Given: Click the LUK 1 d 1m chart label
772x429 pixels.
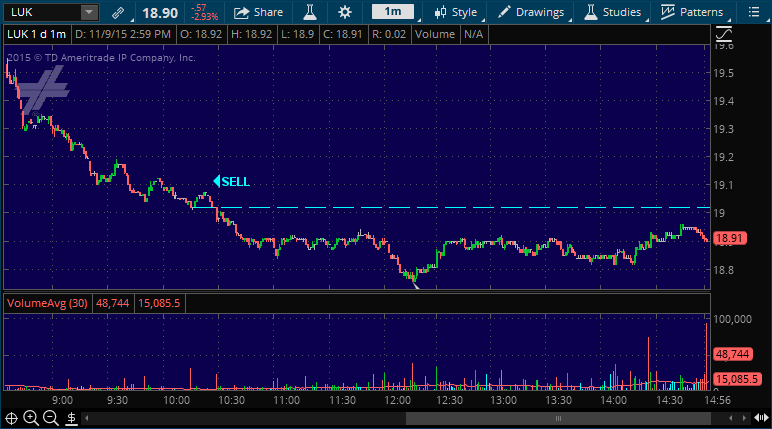Looking at the screenshot, I should pyautogui.click(x=36, y=34).
